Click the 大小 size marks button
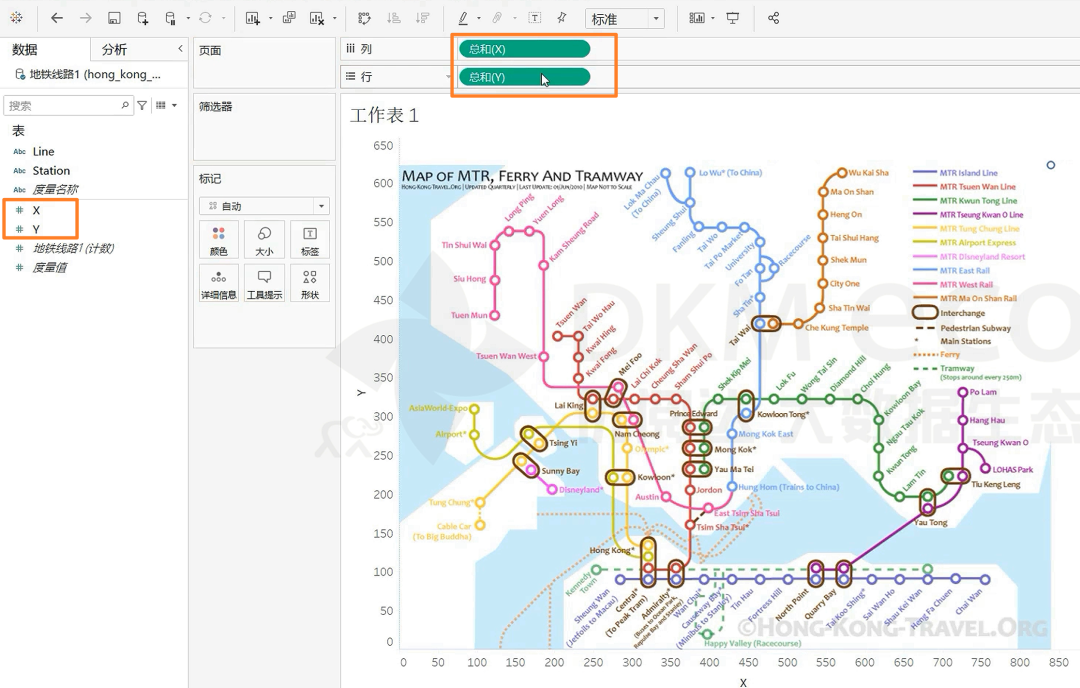Viewport: 1080px width, 688px height. (264, 240)
